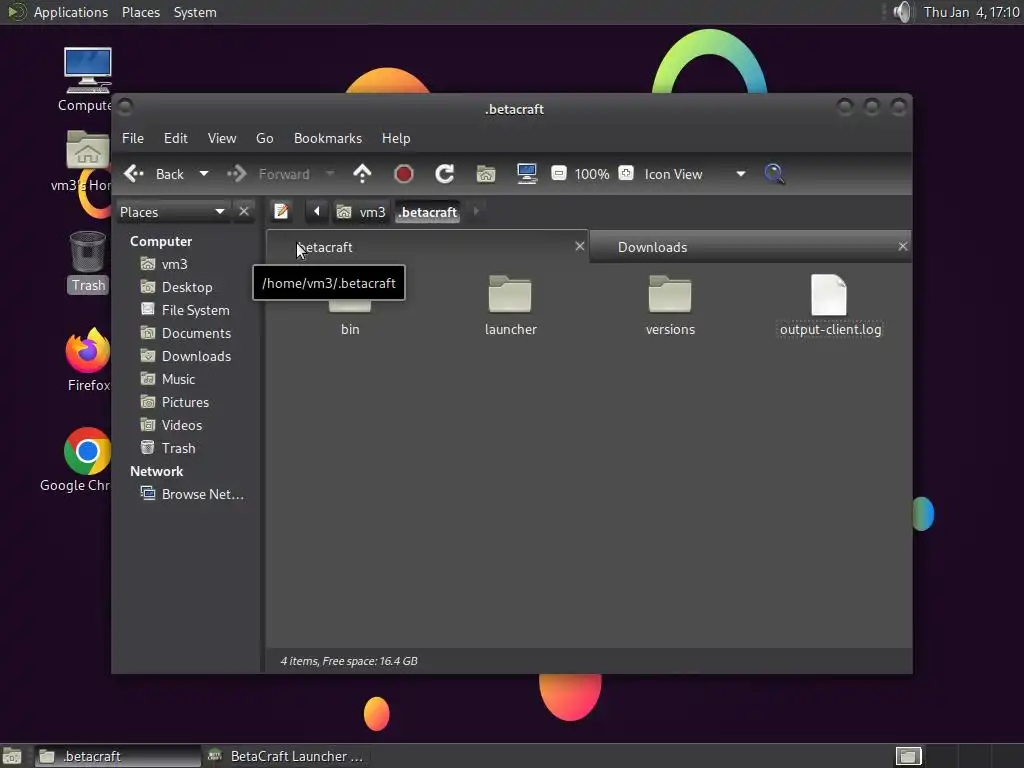Close the Downloads tab
Viewport: 1024px width, 768px height.
903,246
